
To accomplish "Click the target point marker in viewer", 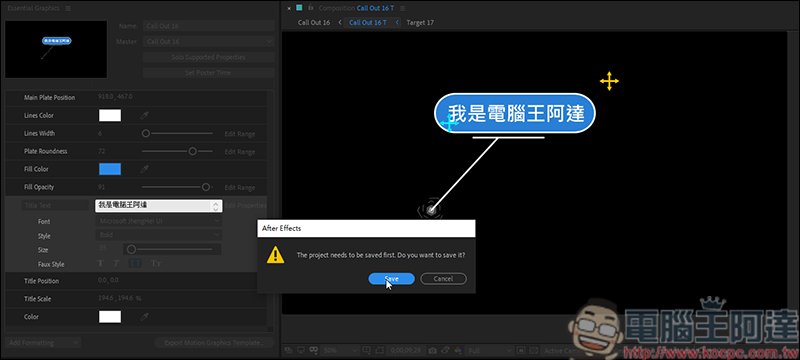I will pyautogui.click(x=431, y=209).
